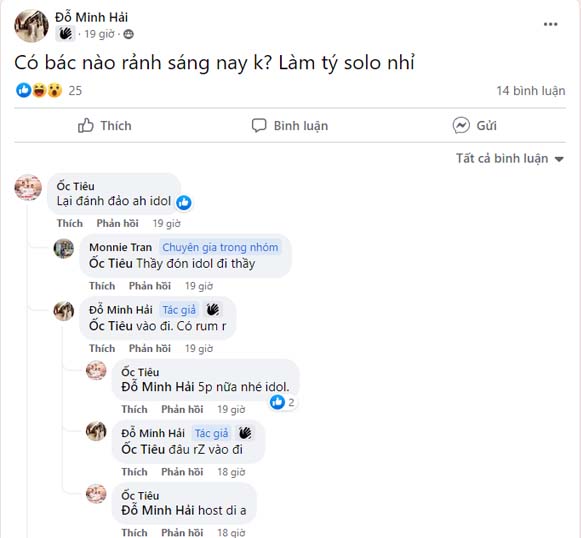
Task: Open the three-dot post options menu
Action: click(550, 24)
